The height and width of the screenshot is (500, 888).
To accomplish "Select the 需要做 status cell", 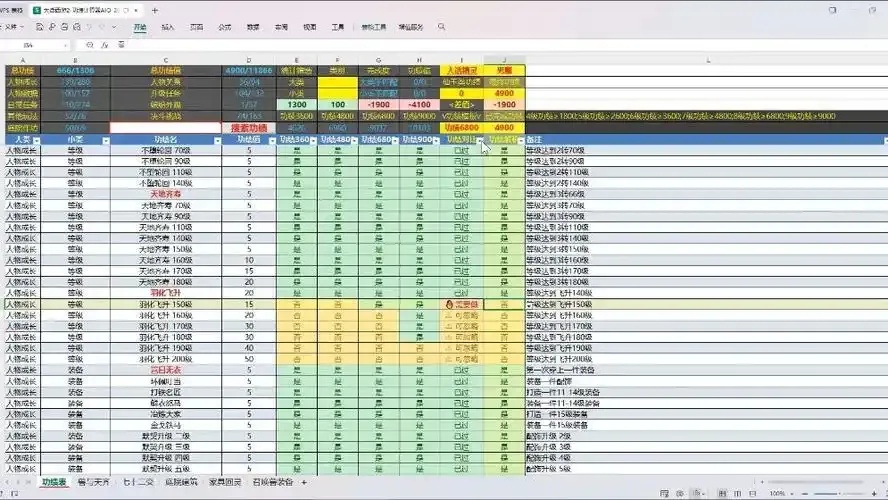I will pos(462,305).
